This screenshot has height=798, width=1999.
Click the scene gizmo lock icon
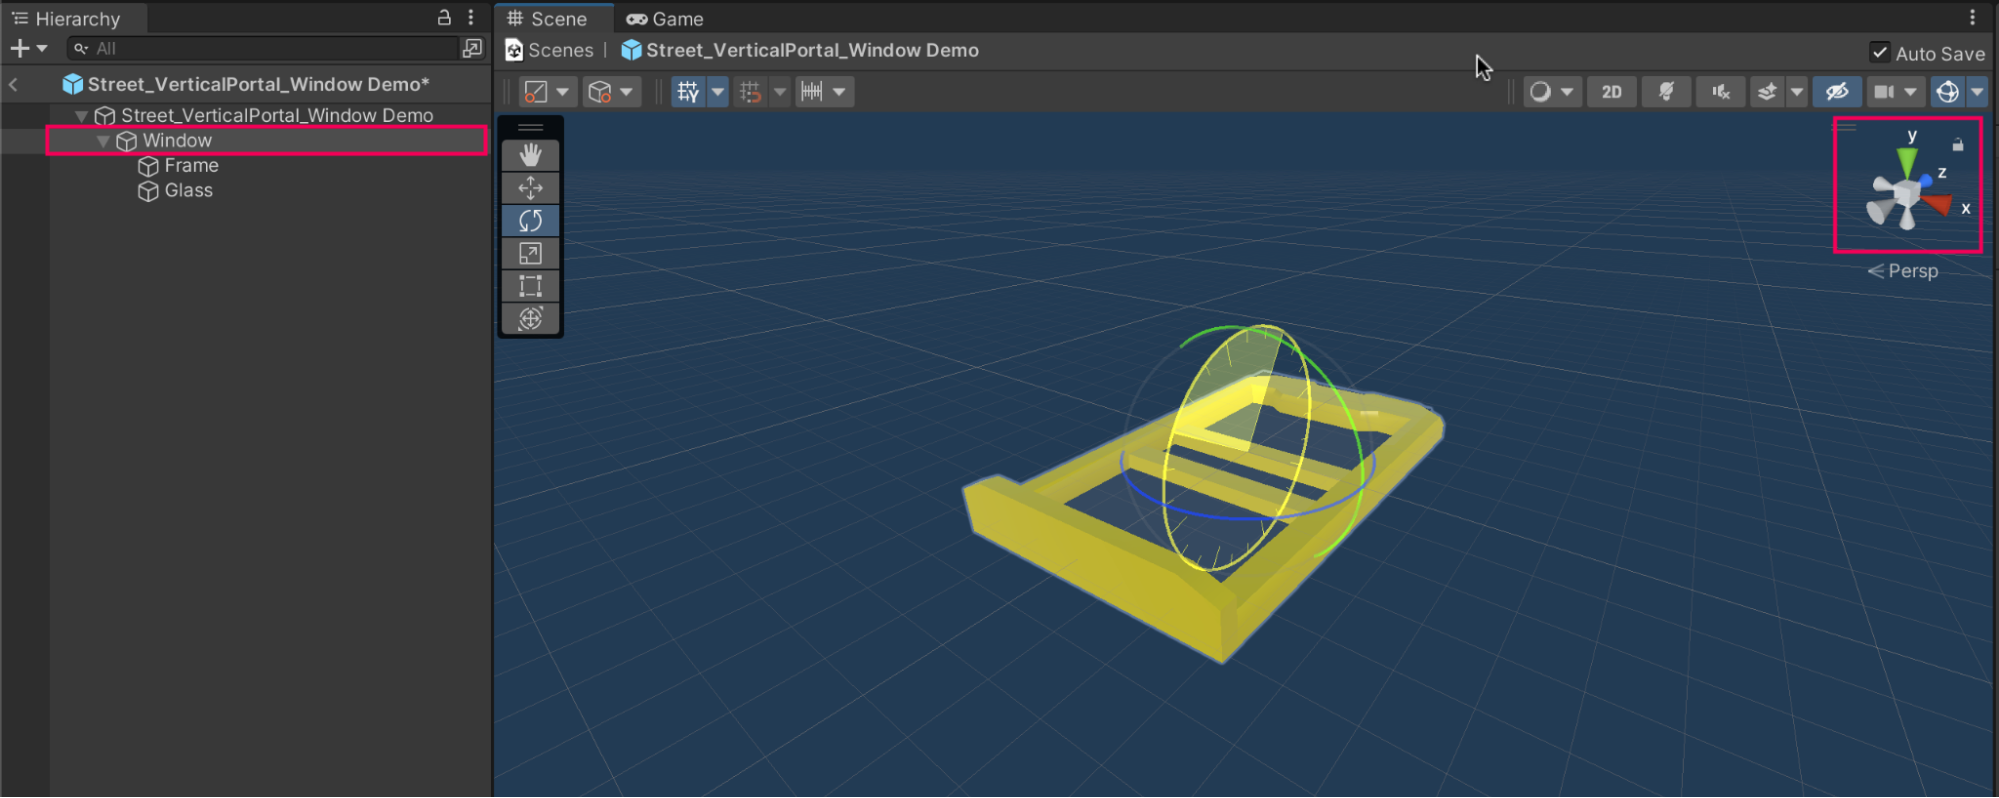(1957, 145)
